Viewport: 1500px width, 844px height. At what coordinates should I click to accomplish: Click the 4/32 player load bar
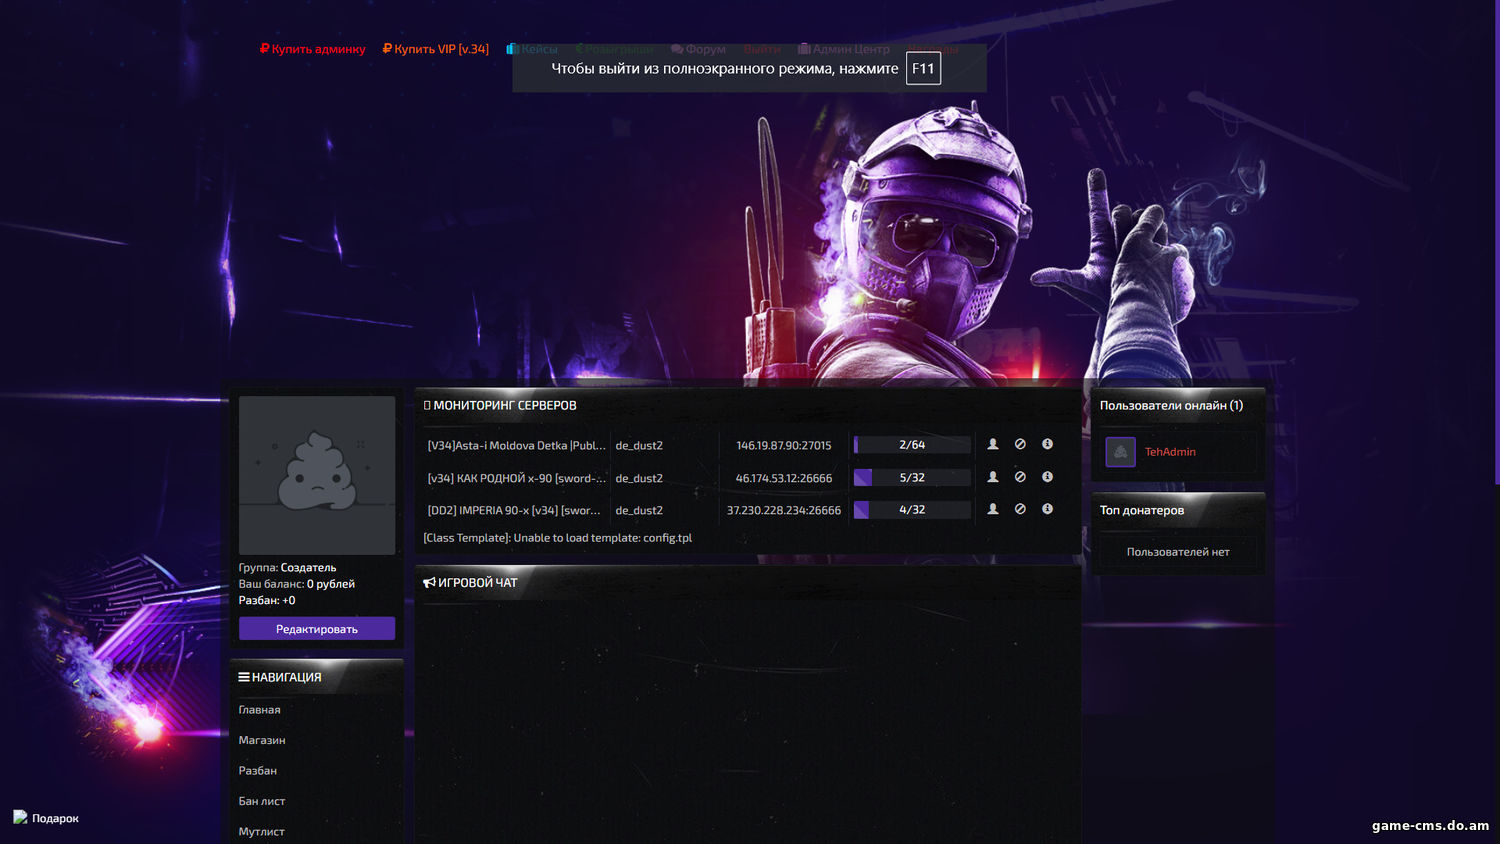point(912,510)
